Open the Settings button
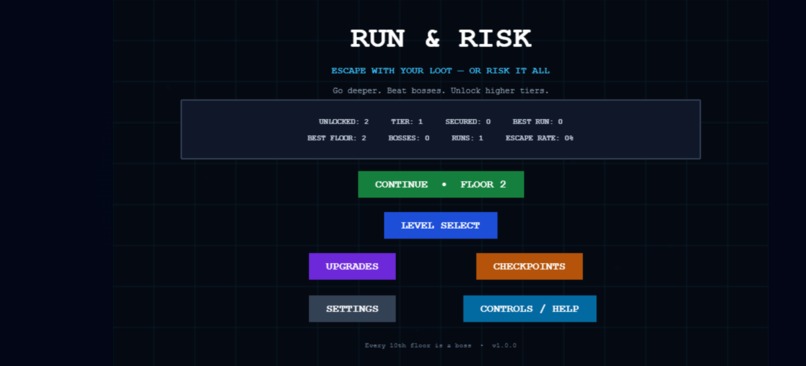This screenshot has height=366, width=806. tap(352, 308)
